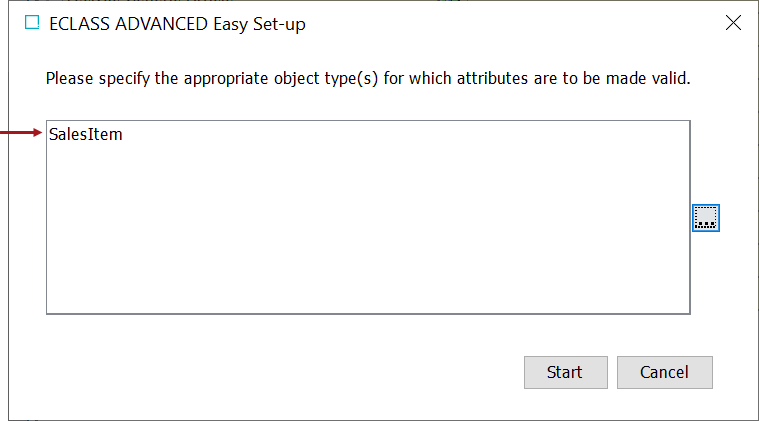The width and height of the screenshot is (759, 421).
Task: Click the instruction text about object types
Action: coord(368,78)
